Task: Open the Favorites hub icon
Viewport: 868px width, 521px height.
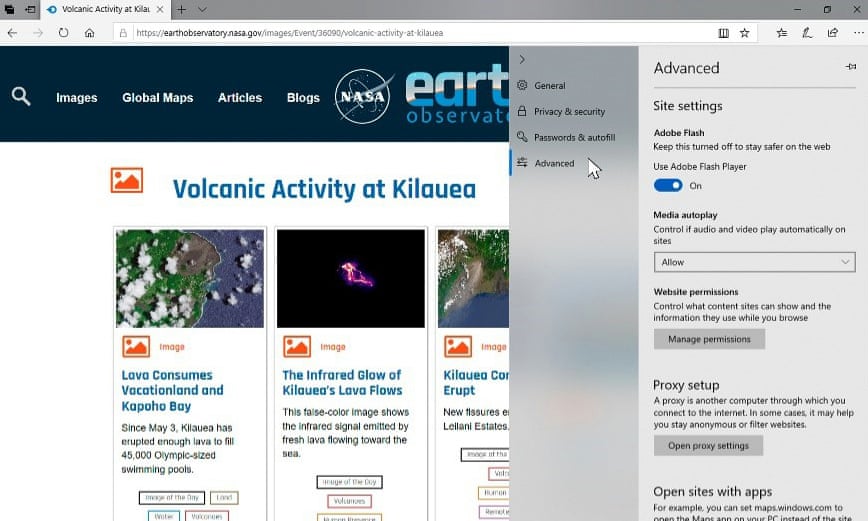Action: point(782,33)
